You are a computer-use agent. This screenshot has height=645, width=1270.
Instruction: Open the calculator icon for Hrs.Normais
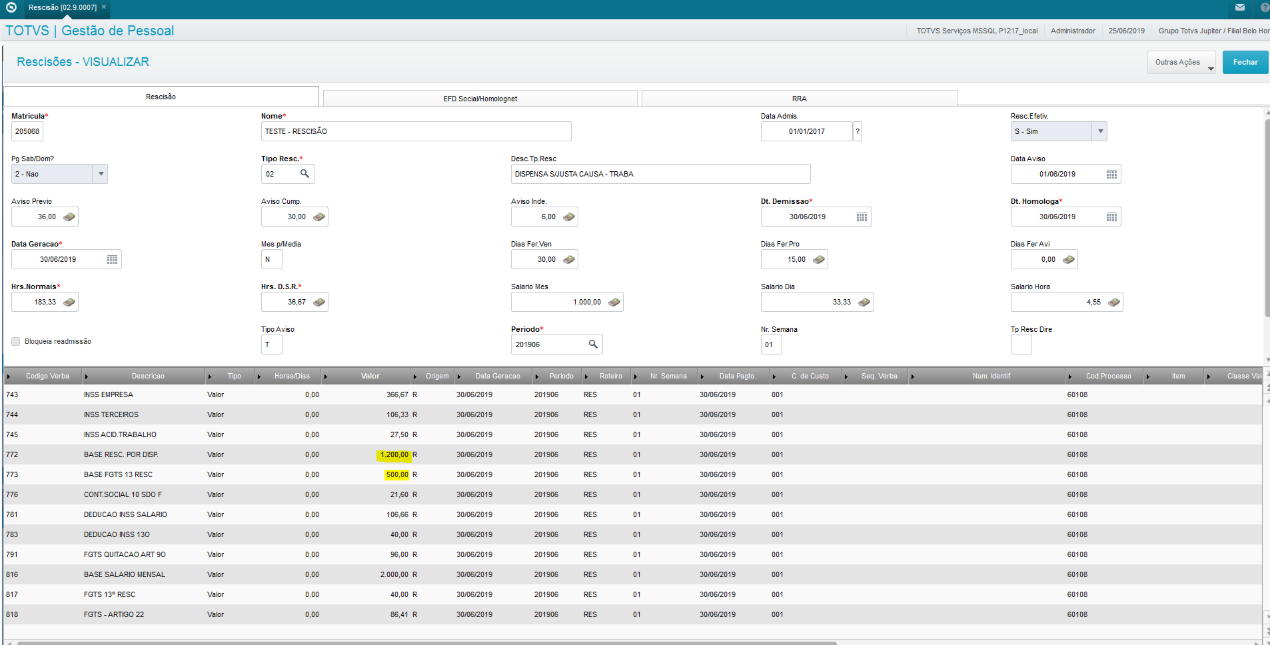(70, 301)
